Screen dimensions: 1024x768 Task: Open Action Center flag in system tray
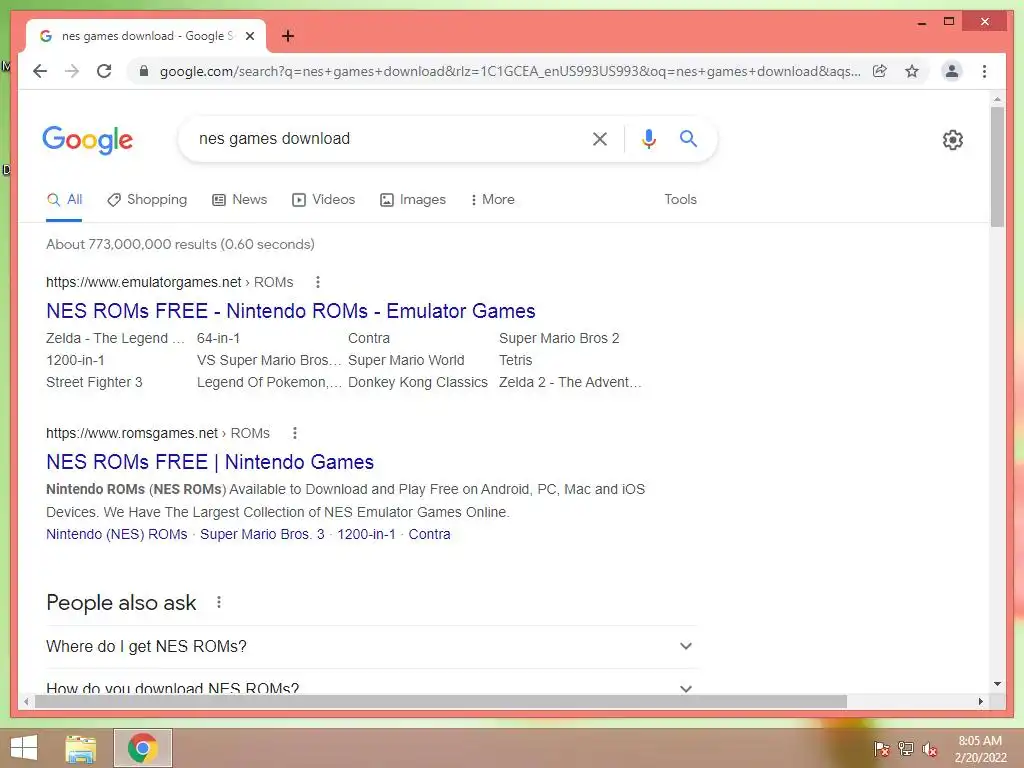point(881,749)
